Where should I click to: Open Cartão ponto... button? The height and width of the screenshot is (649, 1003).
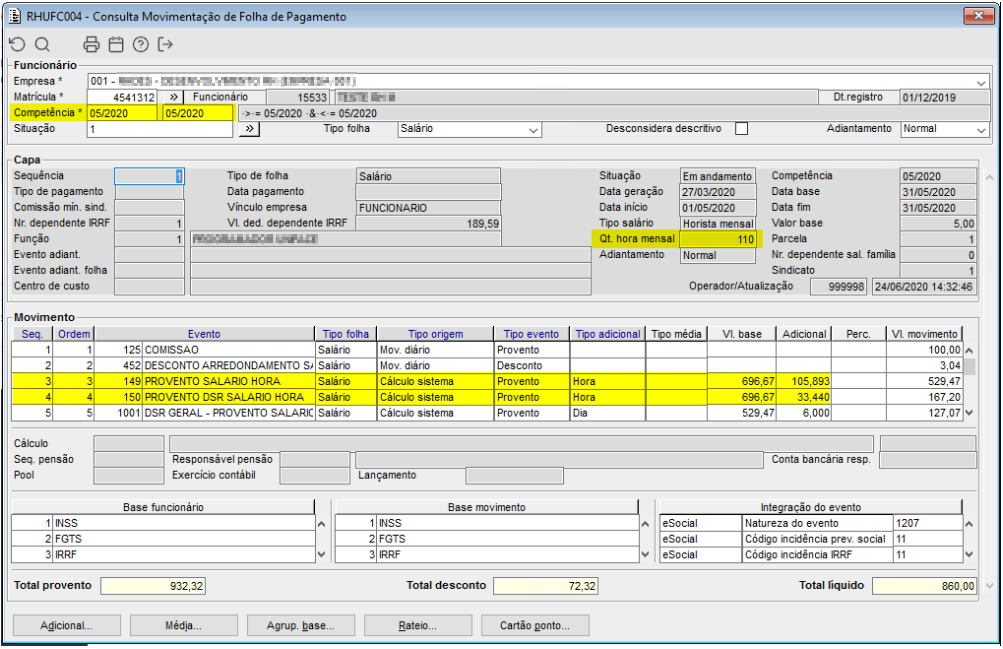[534, 626]
